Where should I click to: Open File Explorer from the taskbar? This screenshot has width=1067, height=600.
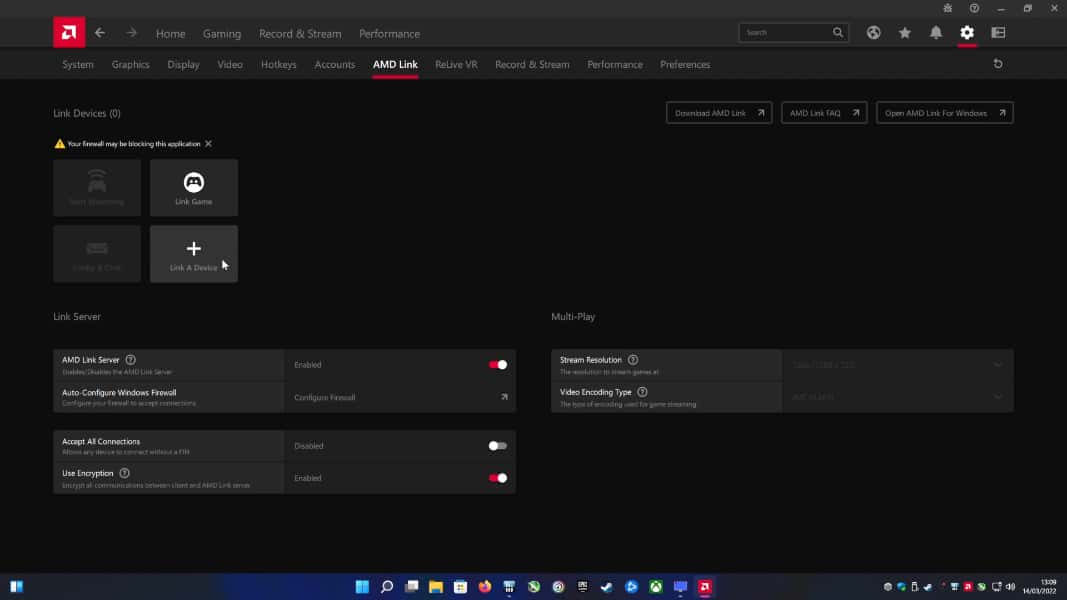click(x=436, y=587)
